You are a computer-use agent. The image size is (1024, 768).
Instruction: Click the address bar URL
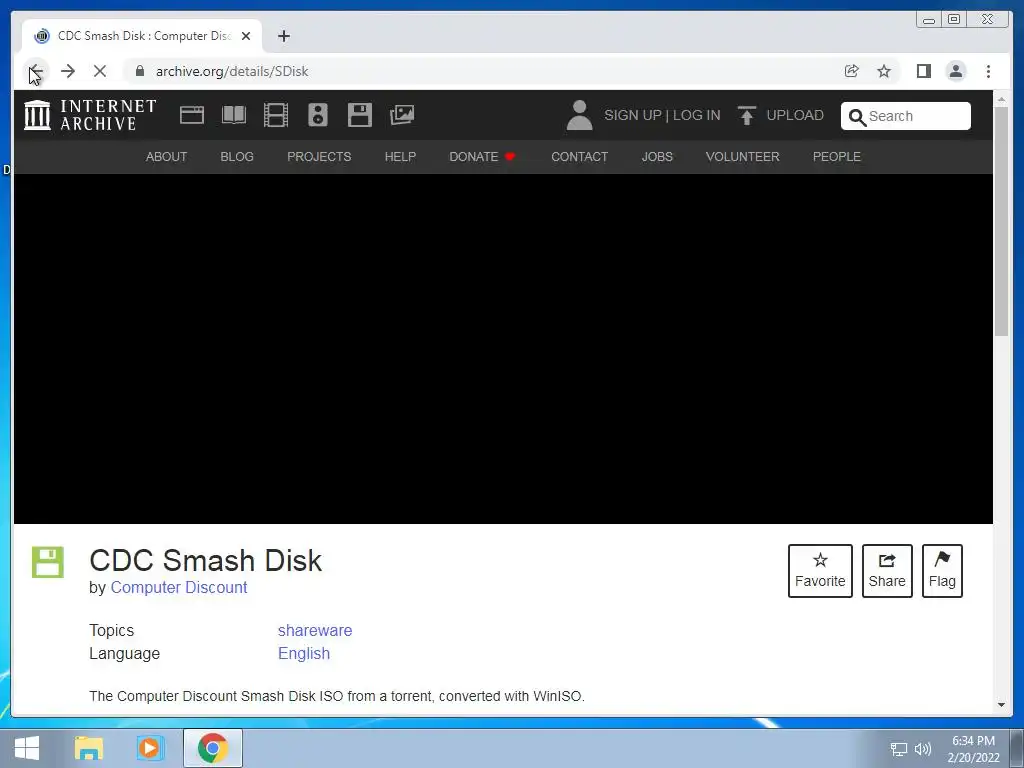232,71
